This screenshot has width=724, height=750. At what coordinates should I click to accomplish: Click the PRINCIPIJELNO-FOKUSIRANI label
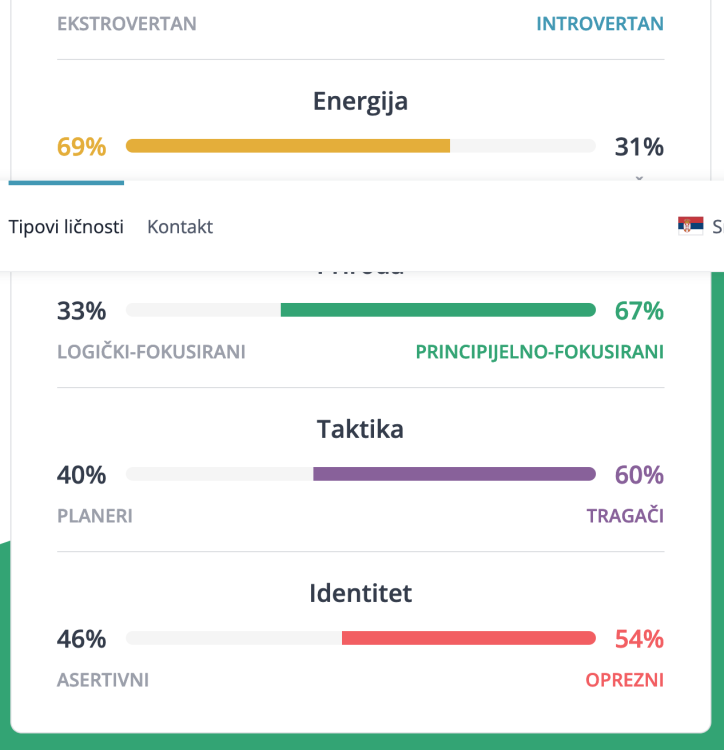click(x=539, y=352)
